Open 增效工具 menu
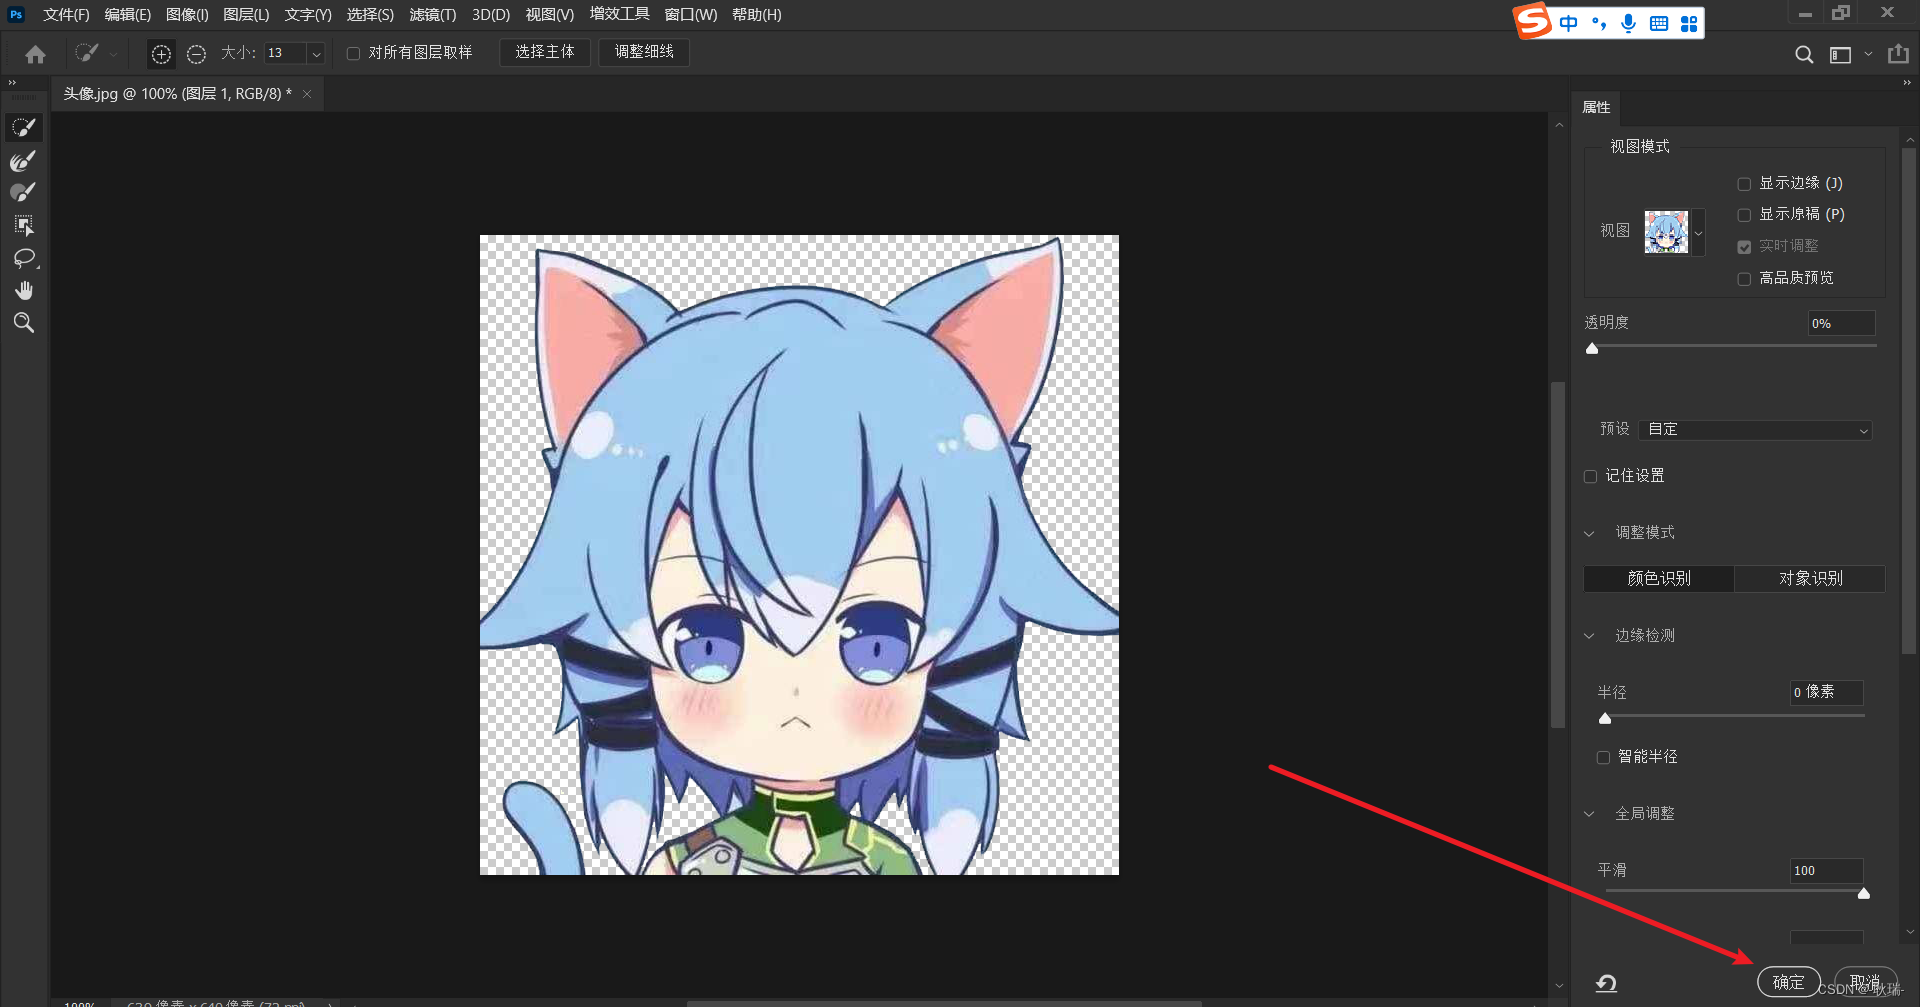1920x1007 pixels. point(619,14)
